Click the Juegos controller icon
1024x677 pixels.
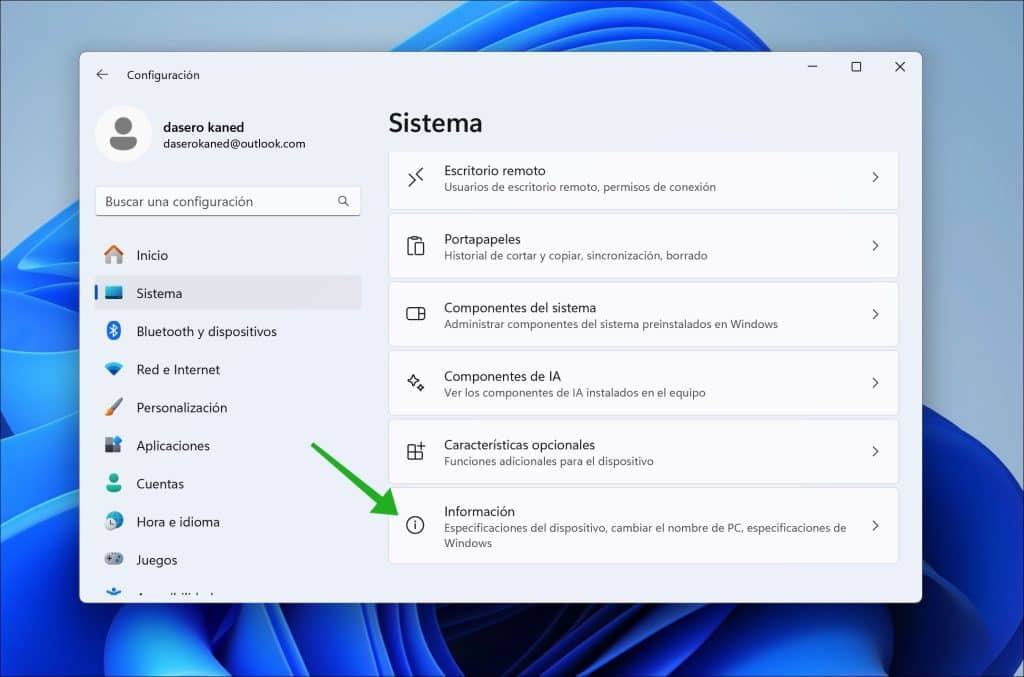click(x=114, y=559)
